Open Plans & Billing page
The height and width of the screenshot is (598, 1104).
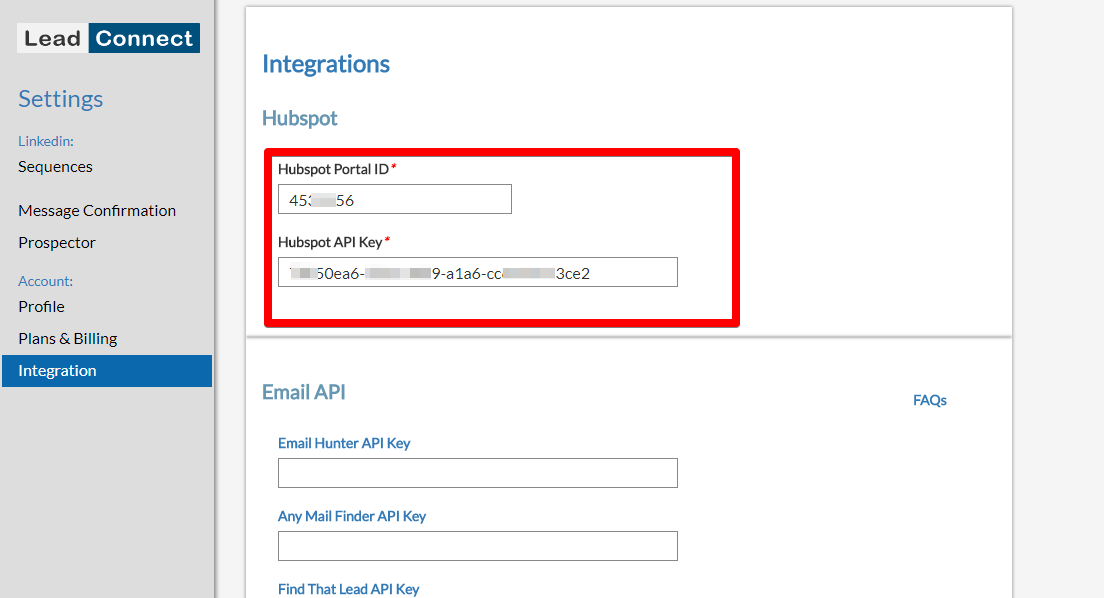[x=68, y=339]
